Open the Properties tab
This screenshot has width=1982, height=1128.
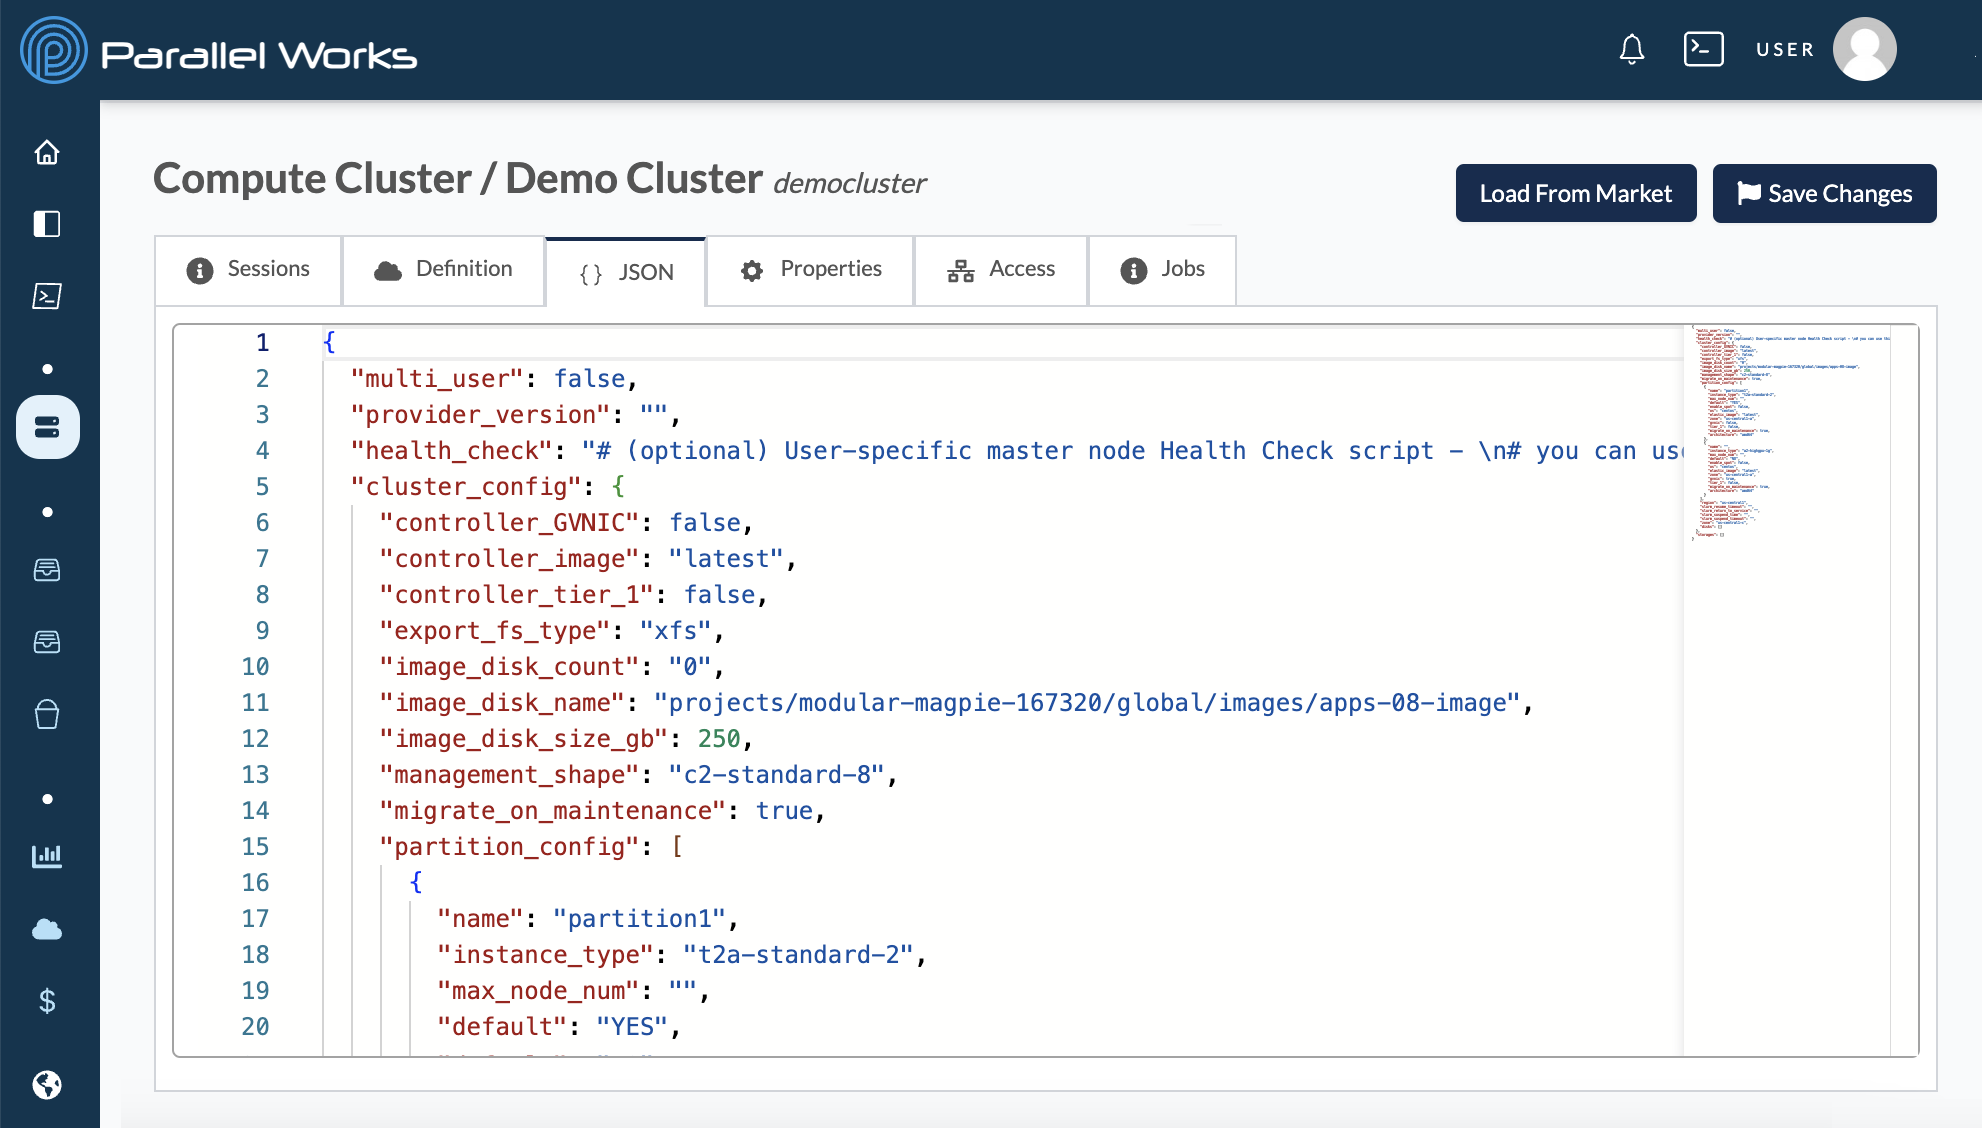(x=811, y=270)
